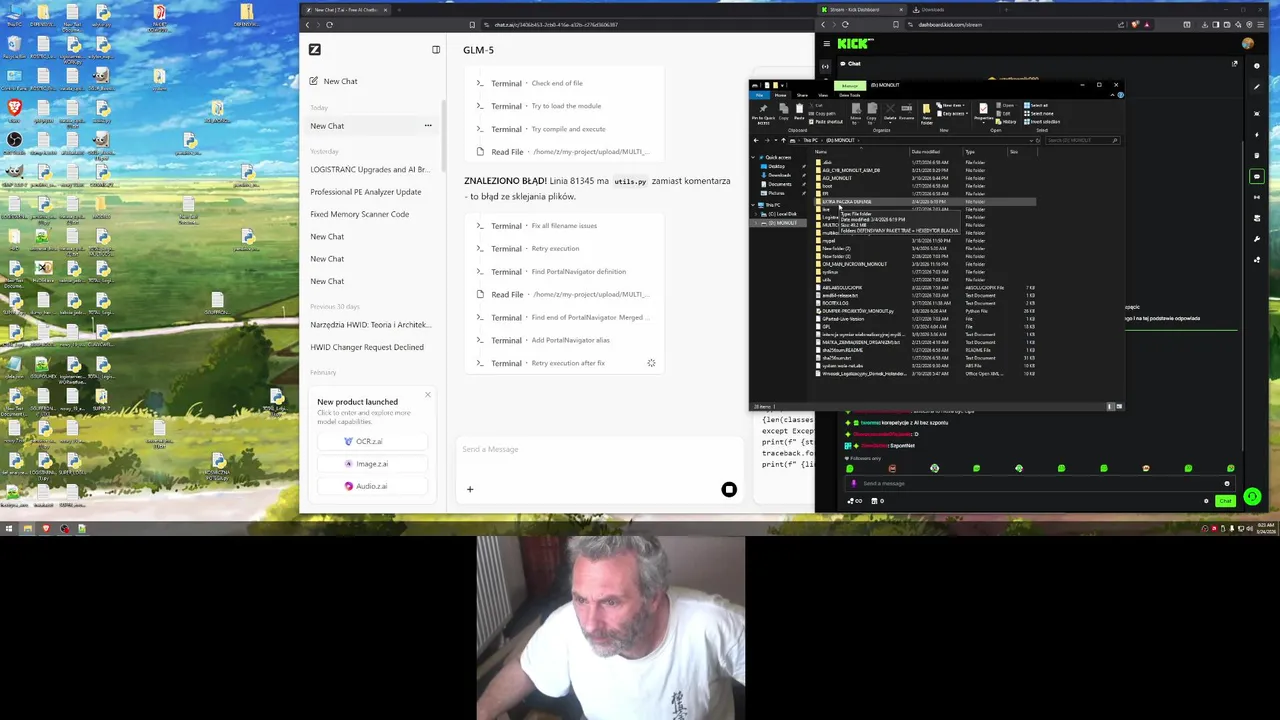Screen dimensions: 1280x720
Task: Expand Terminal step Try compile and execute
Action: coord(540,129)
